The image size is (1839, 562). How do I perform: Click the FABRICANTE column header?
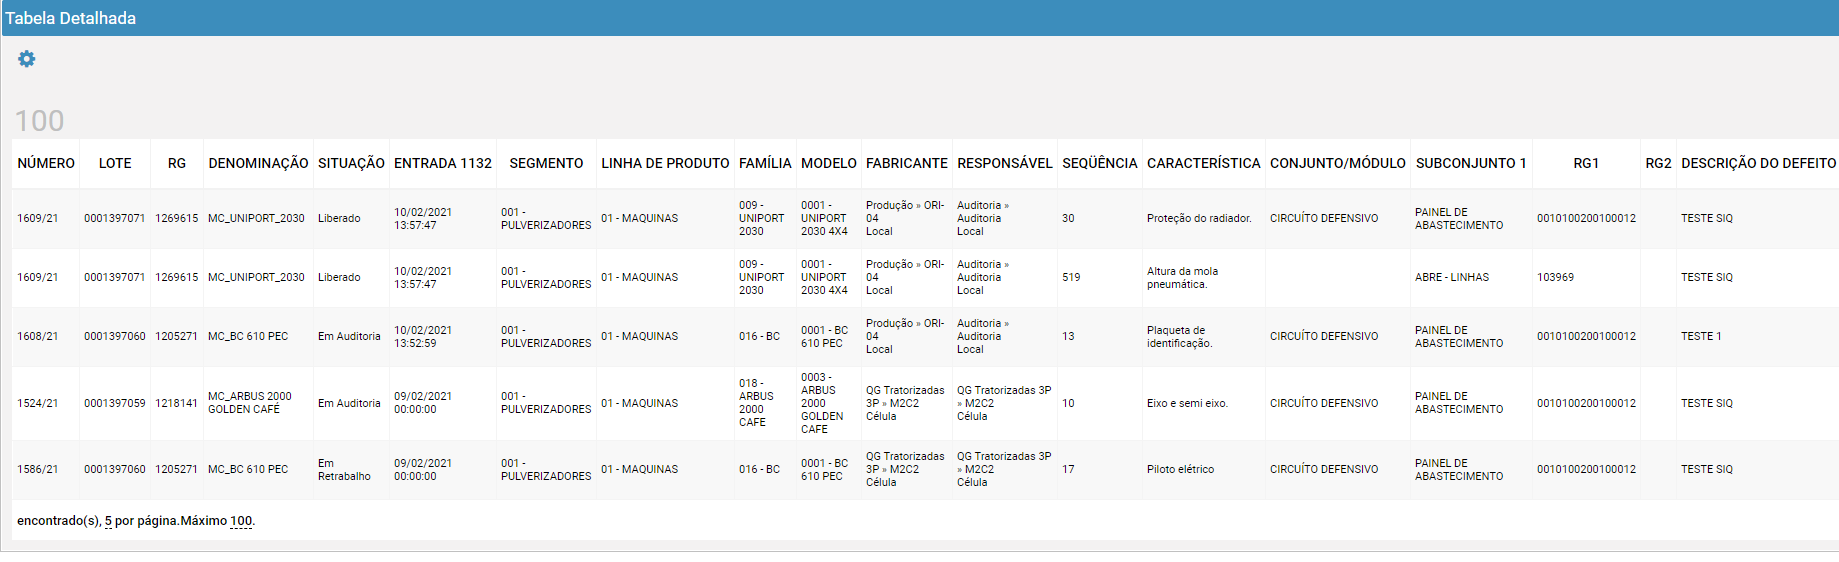(x=907, y=163)
